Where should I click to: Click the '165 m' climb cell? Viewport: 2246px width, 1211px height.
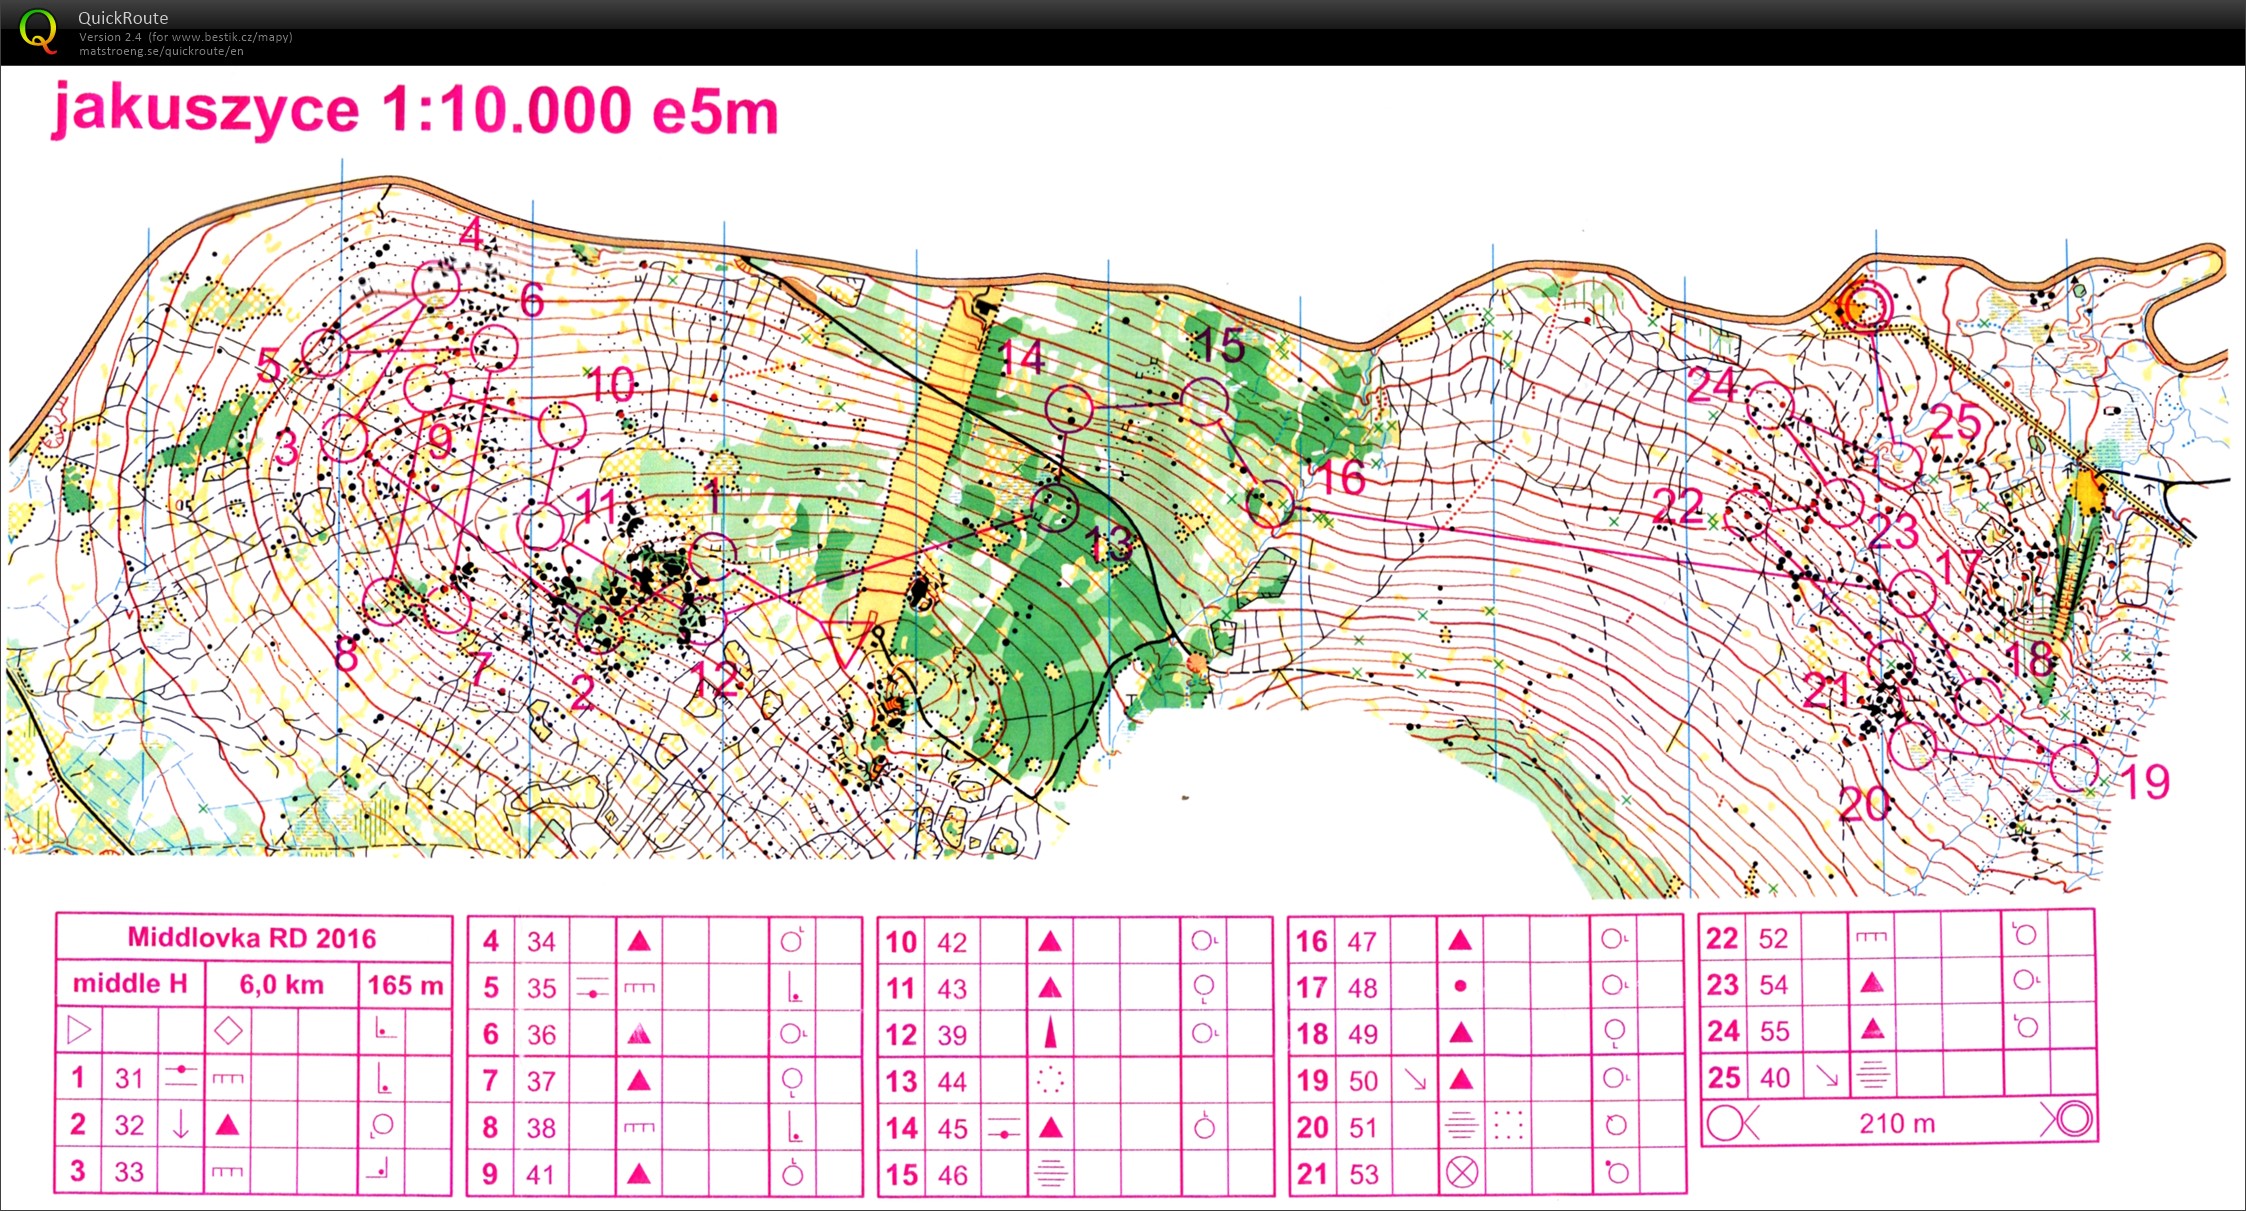(405, 985)
